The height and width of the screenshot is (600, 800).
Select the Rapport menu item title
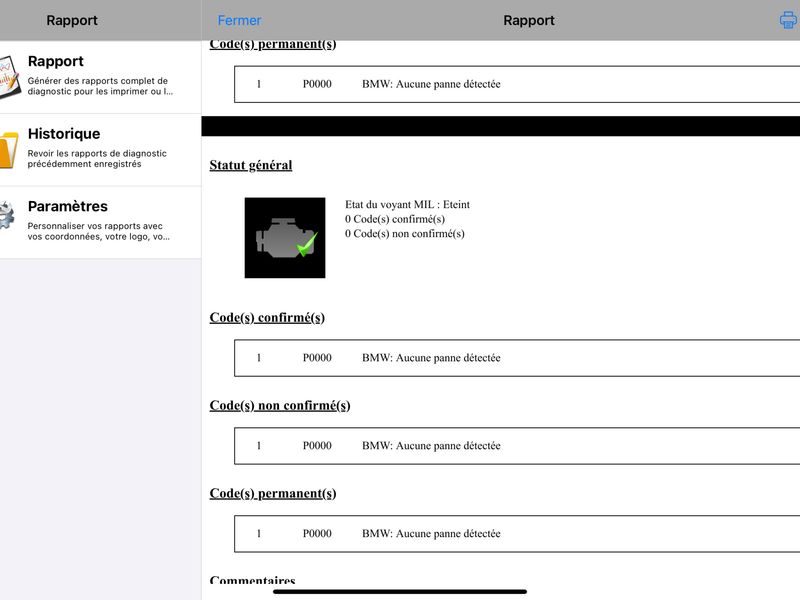56,61
